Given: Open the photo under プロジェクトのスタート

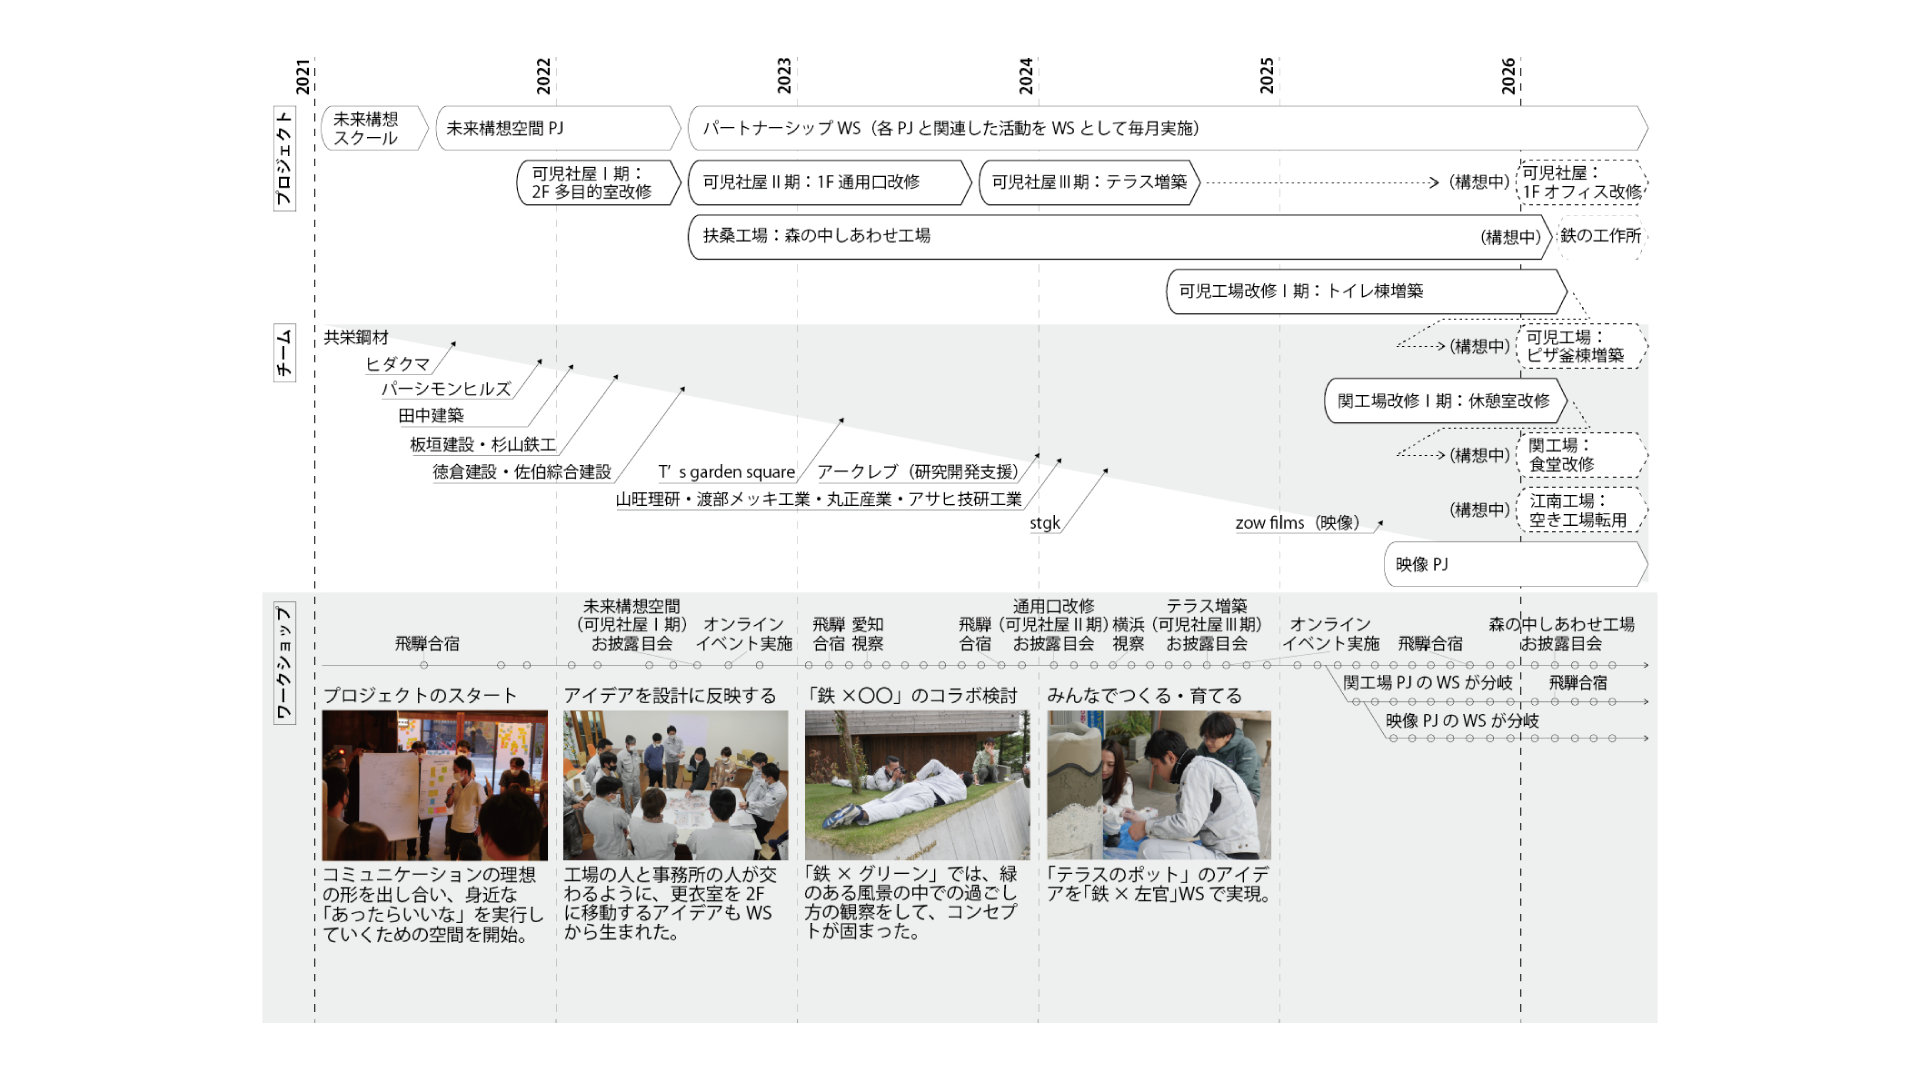Looking at the screenshot, I should coord(435,785).
